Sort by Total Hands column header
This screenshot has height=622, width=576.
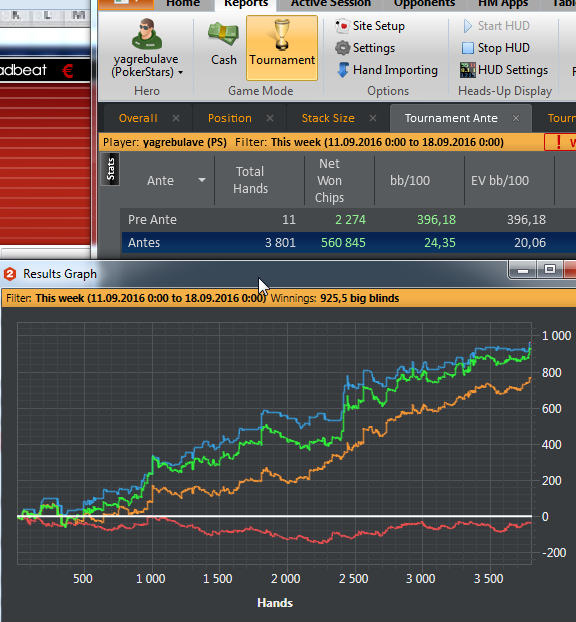point(250,180)
